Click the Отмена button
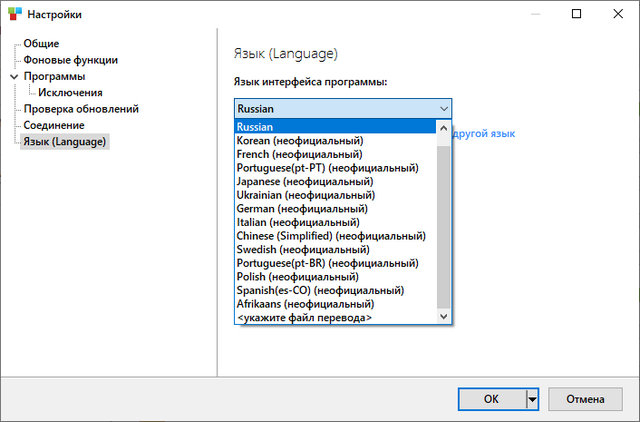This screenshot has height=422, width=640. (585, 398)
